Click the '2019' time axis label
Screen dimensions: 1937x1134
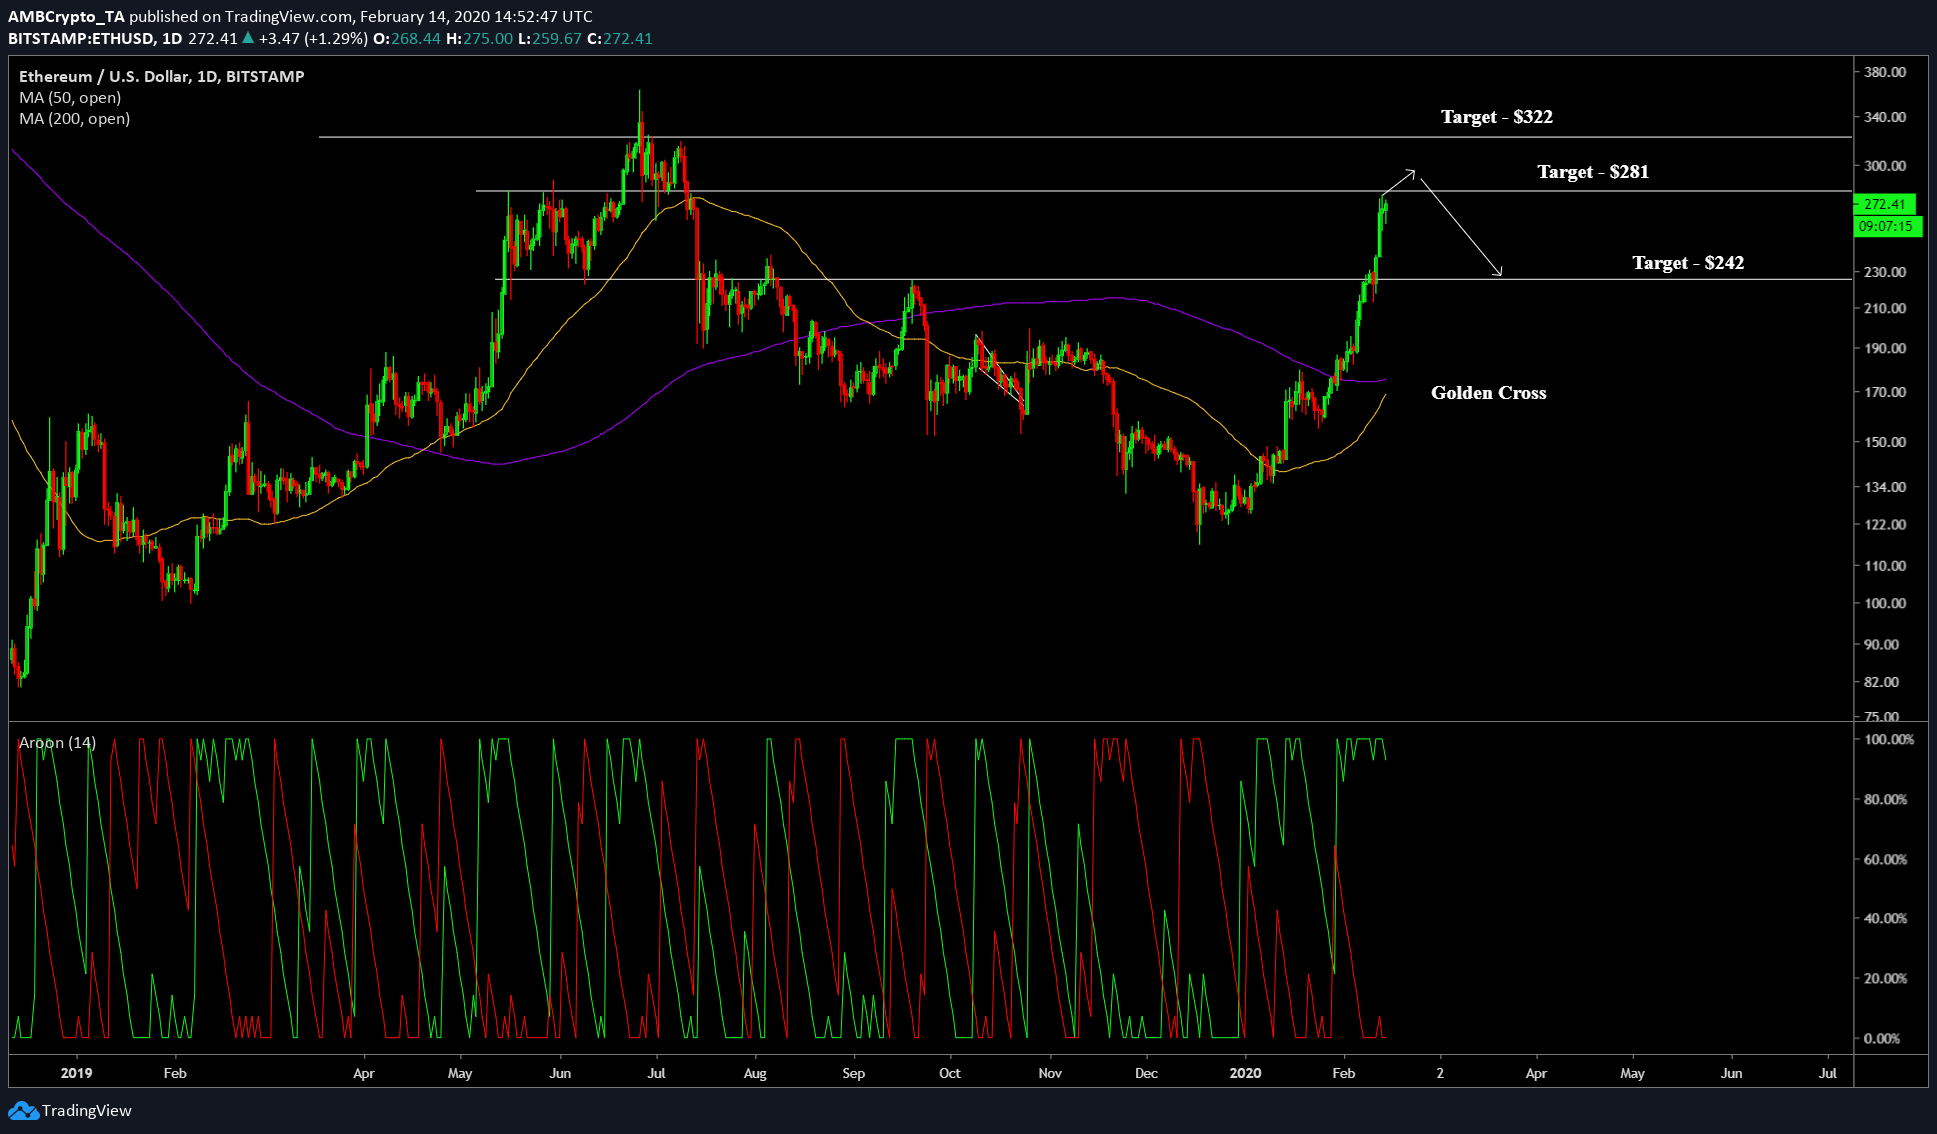(x=76, y=1073)
